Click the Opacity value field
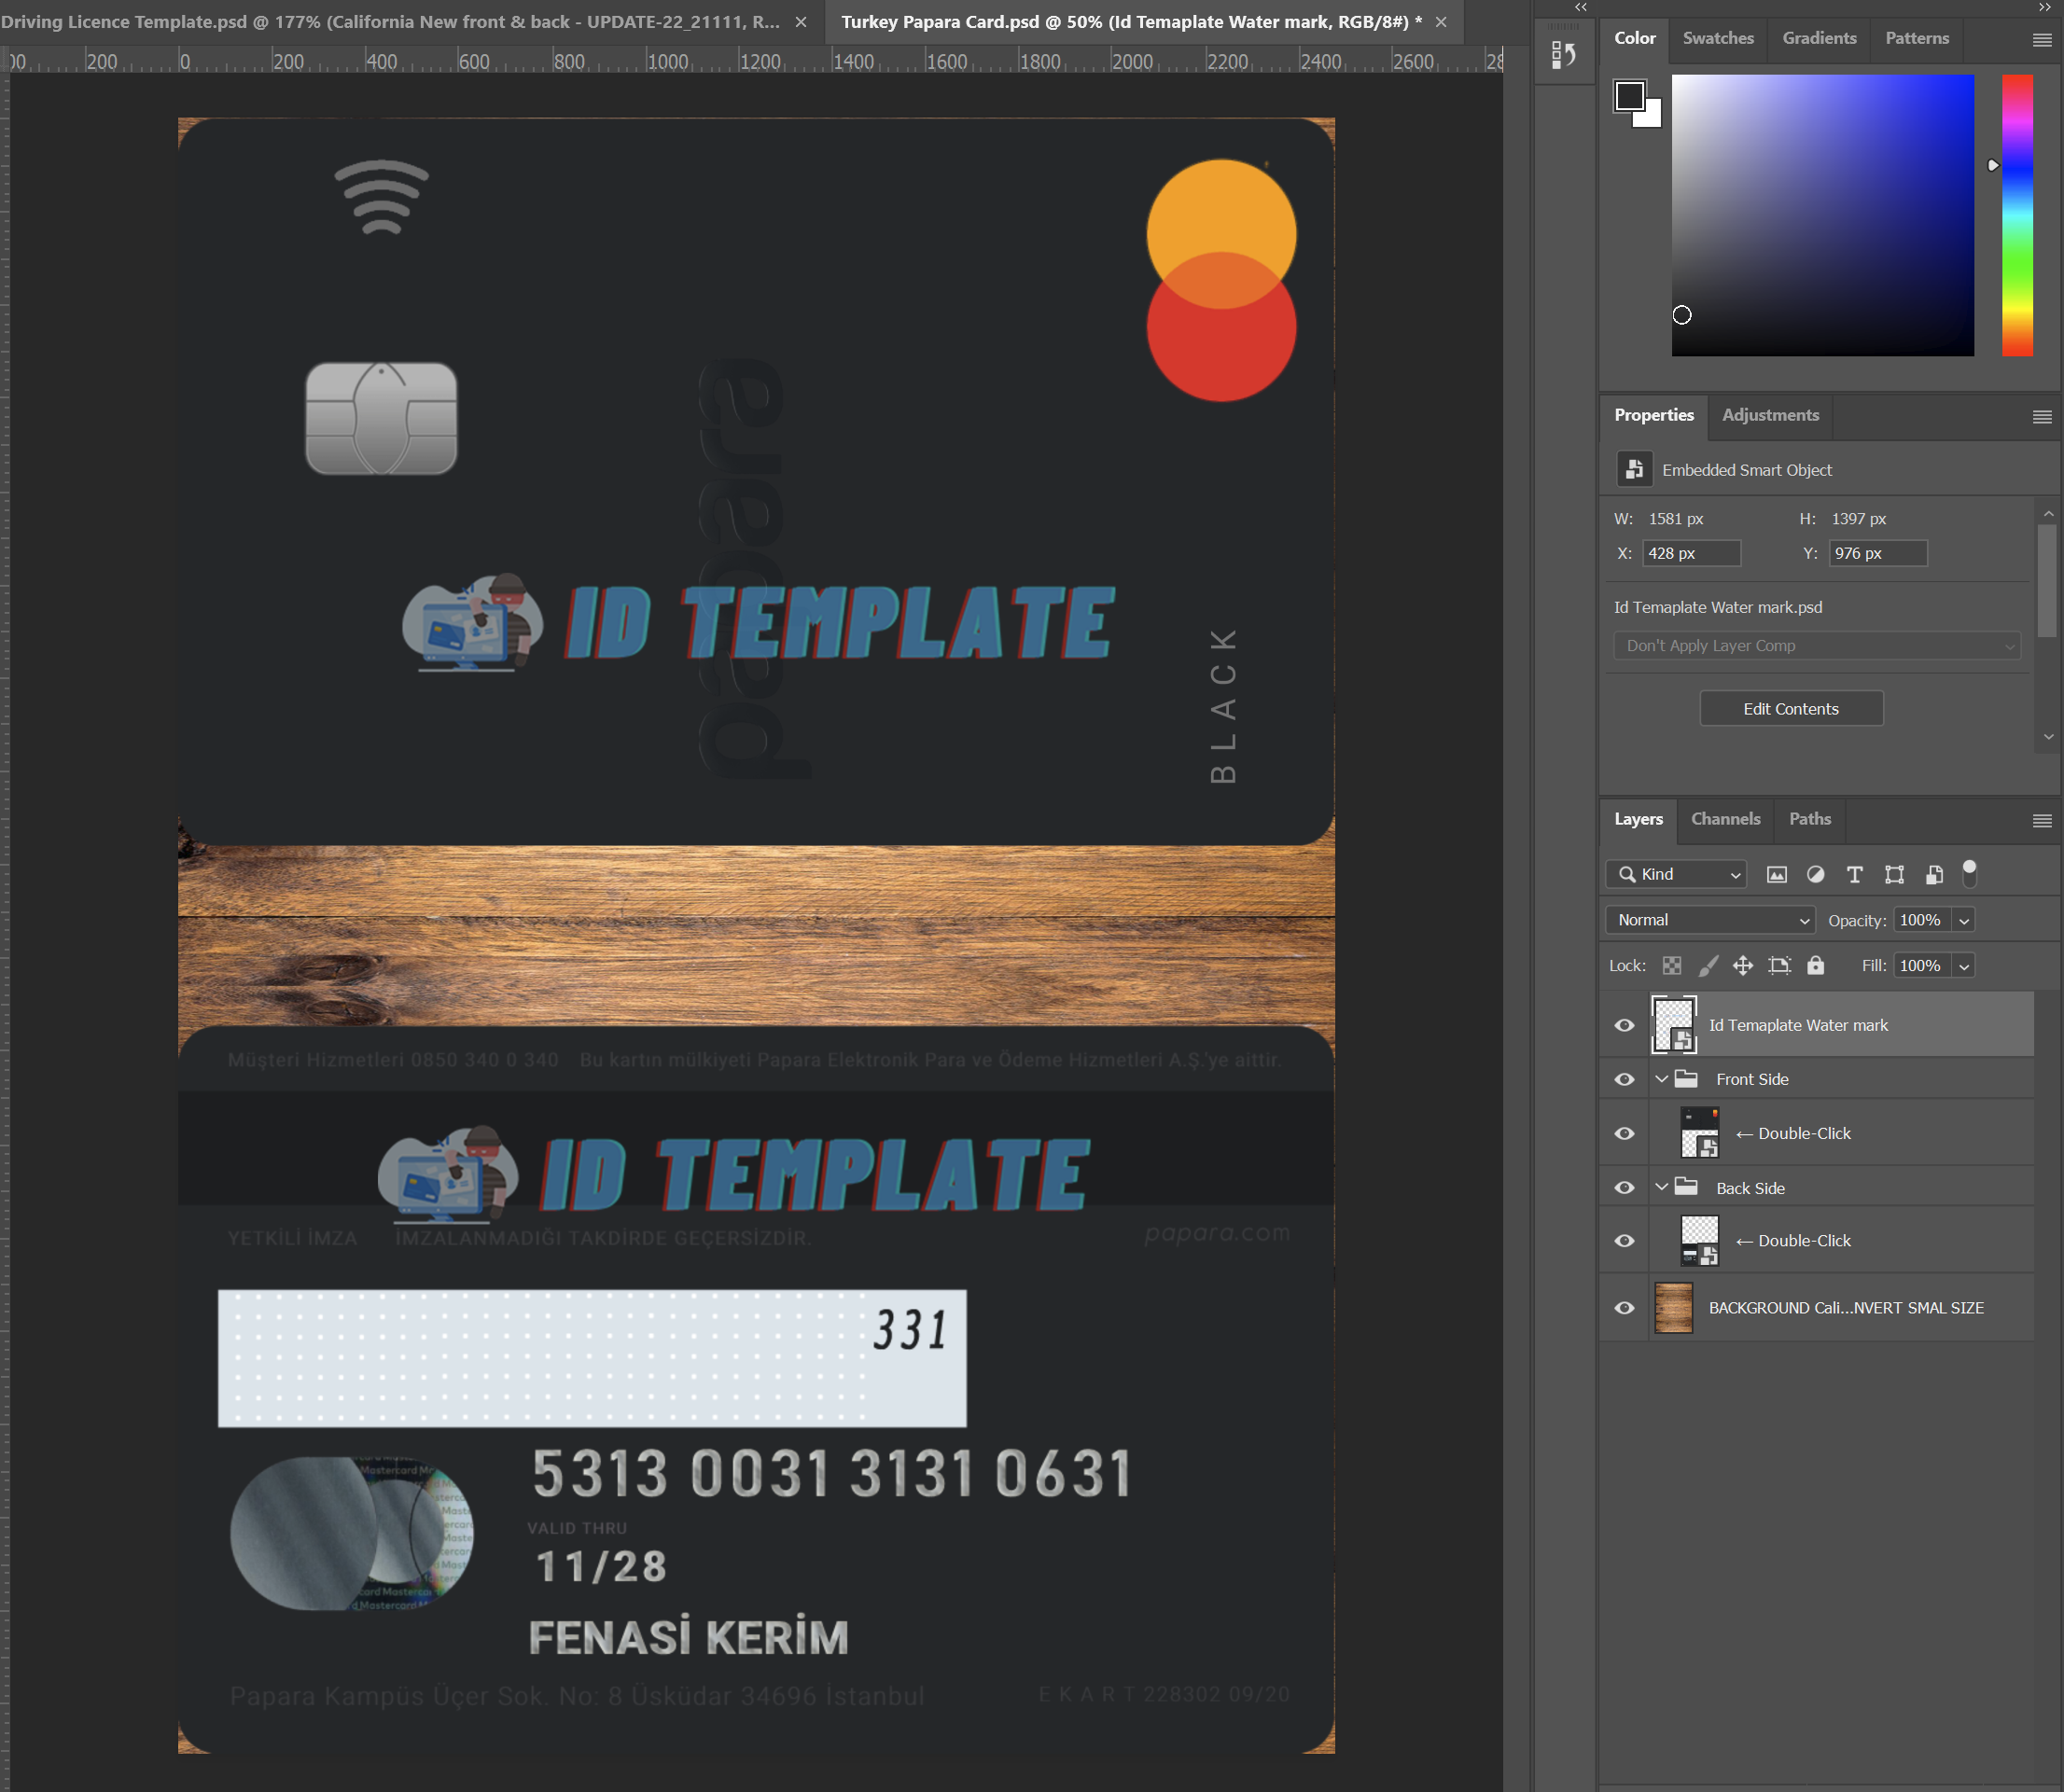The height and width of the screenshot is (1792, 2064). pyautogui.click(x=1921, y=921)
